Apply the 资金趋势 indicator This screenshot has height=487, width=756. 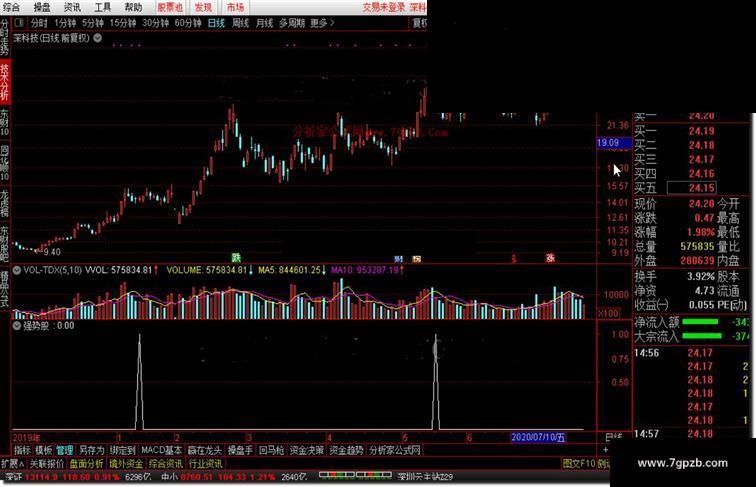coord(347,450)
